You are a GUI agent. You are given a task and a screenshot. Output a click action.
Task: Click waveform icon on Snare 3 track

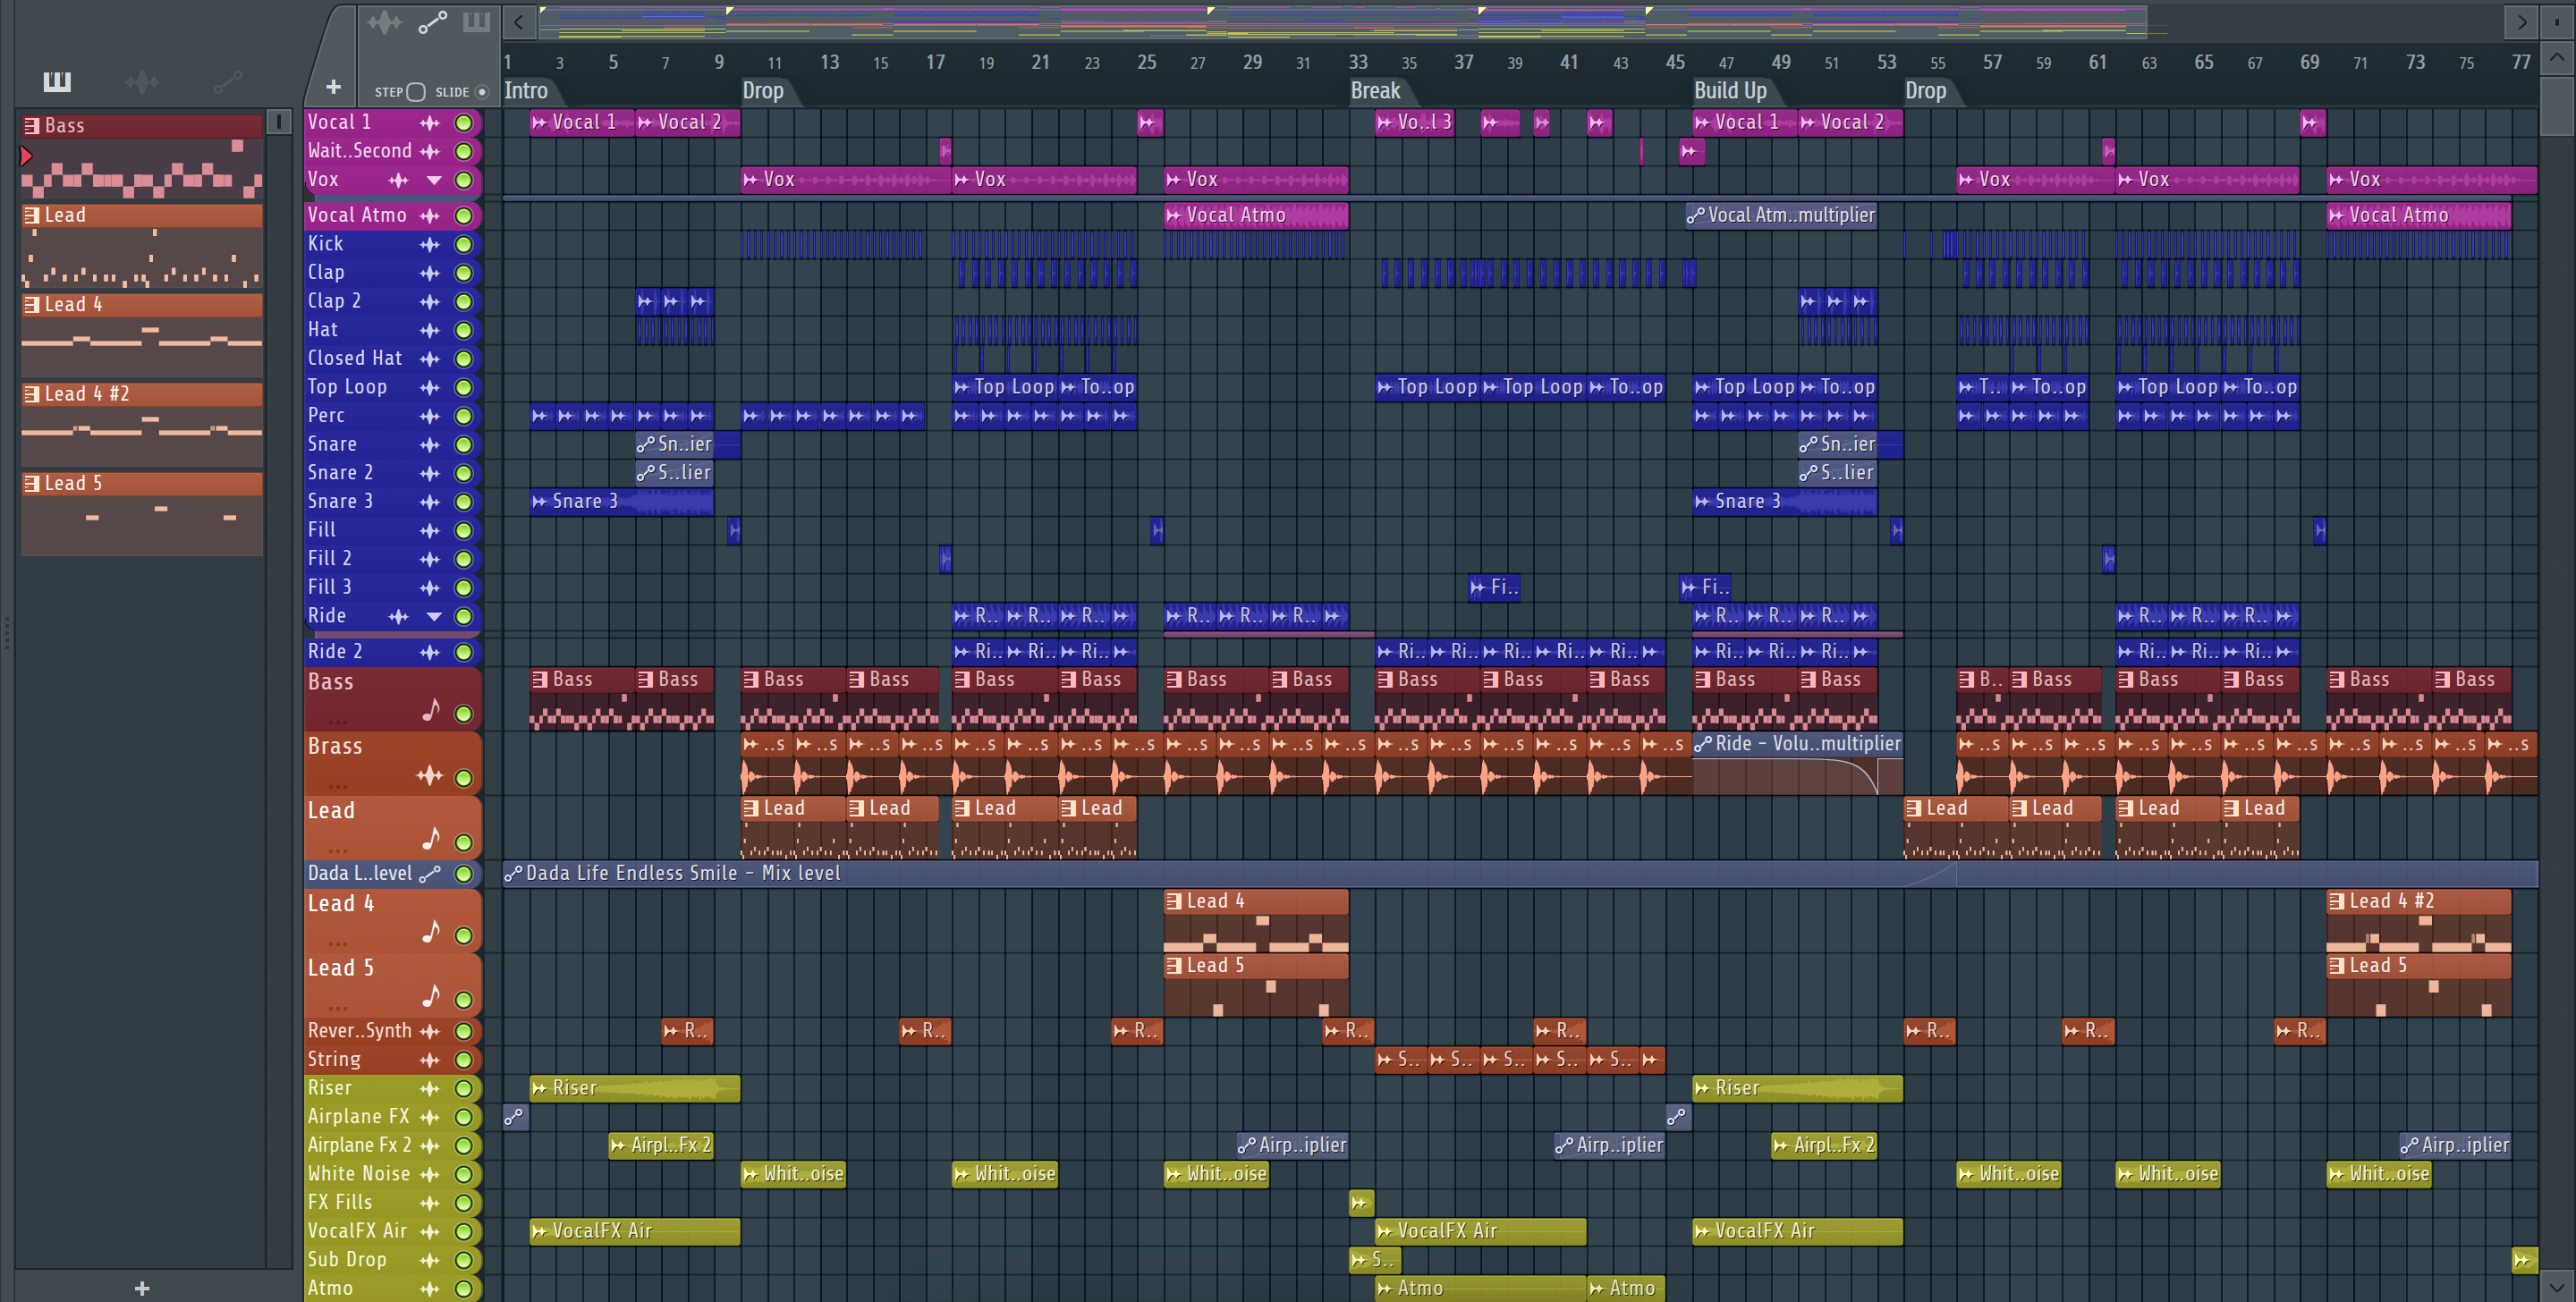coord(430,502)
